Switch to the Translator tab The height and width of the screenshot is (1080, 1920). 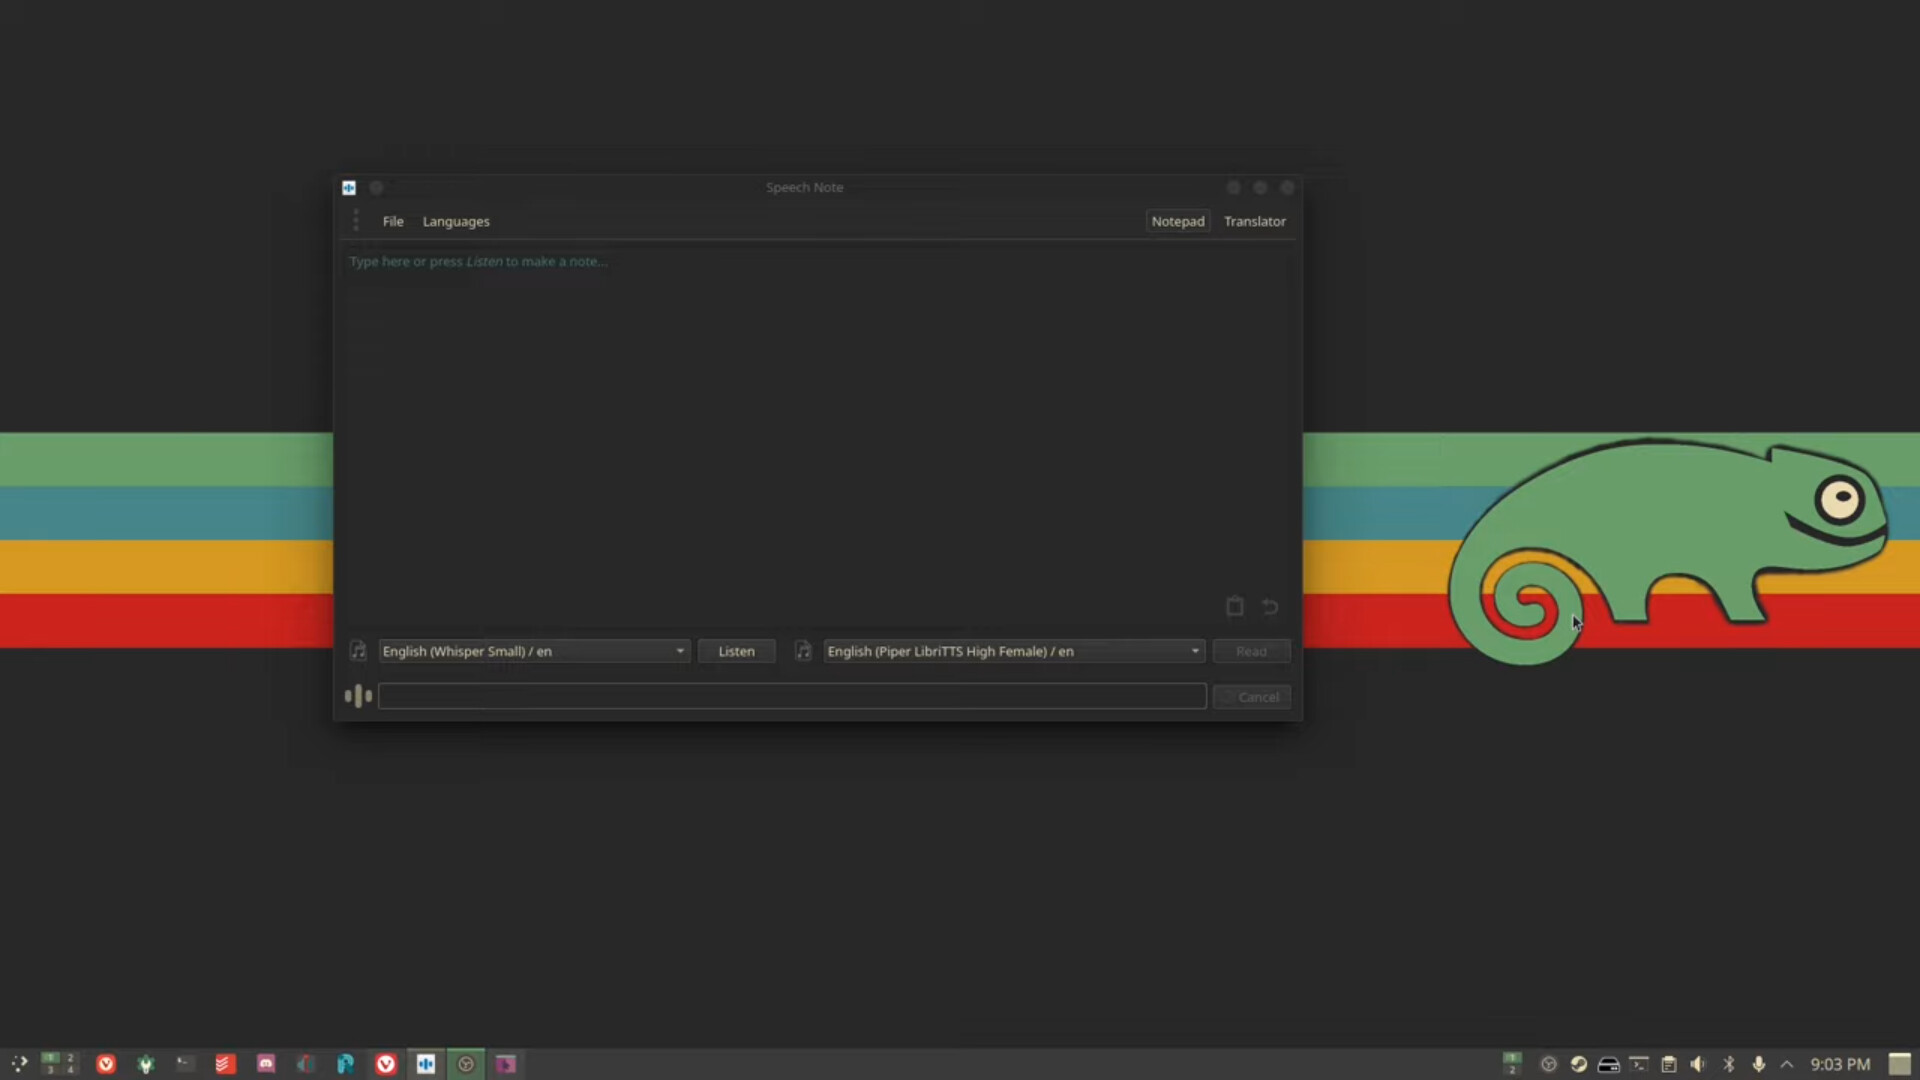(x=1254, y=221)
